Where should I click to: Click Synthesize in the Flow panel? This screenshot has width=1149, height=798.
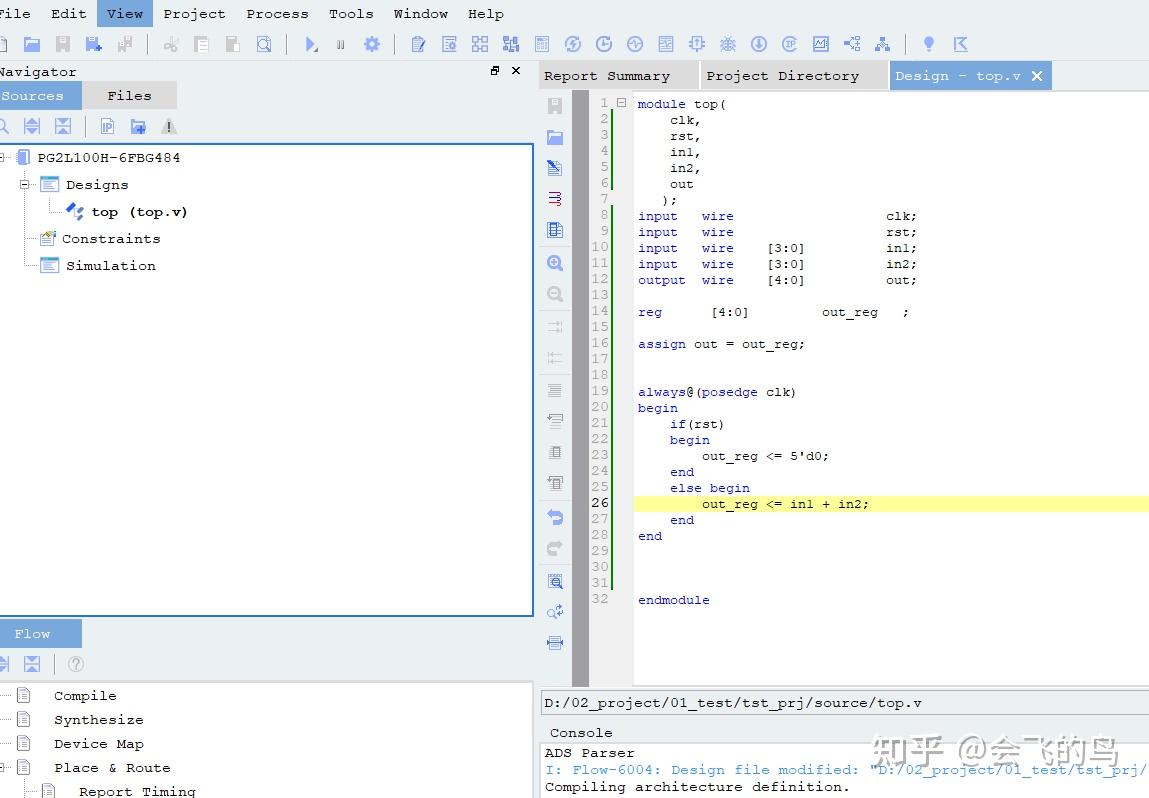point(98,720)
